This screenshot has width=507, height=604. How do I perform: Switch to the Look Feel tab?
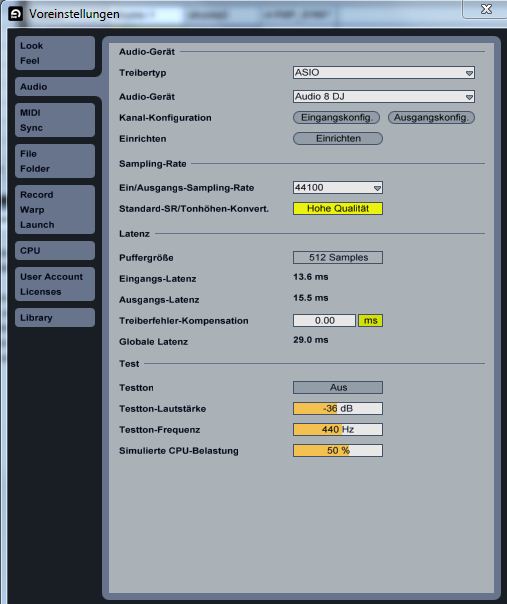pyautogui.click(x=55, y=53)
